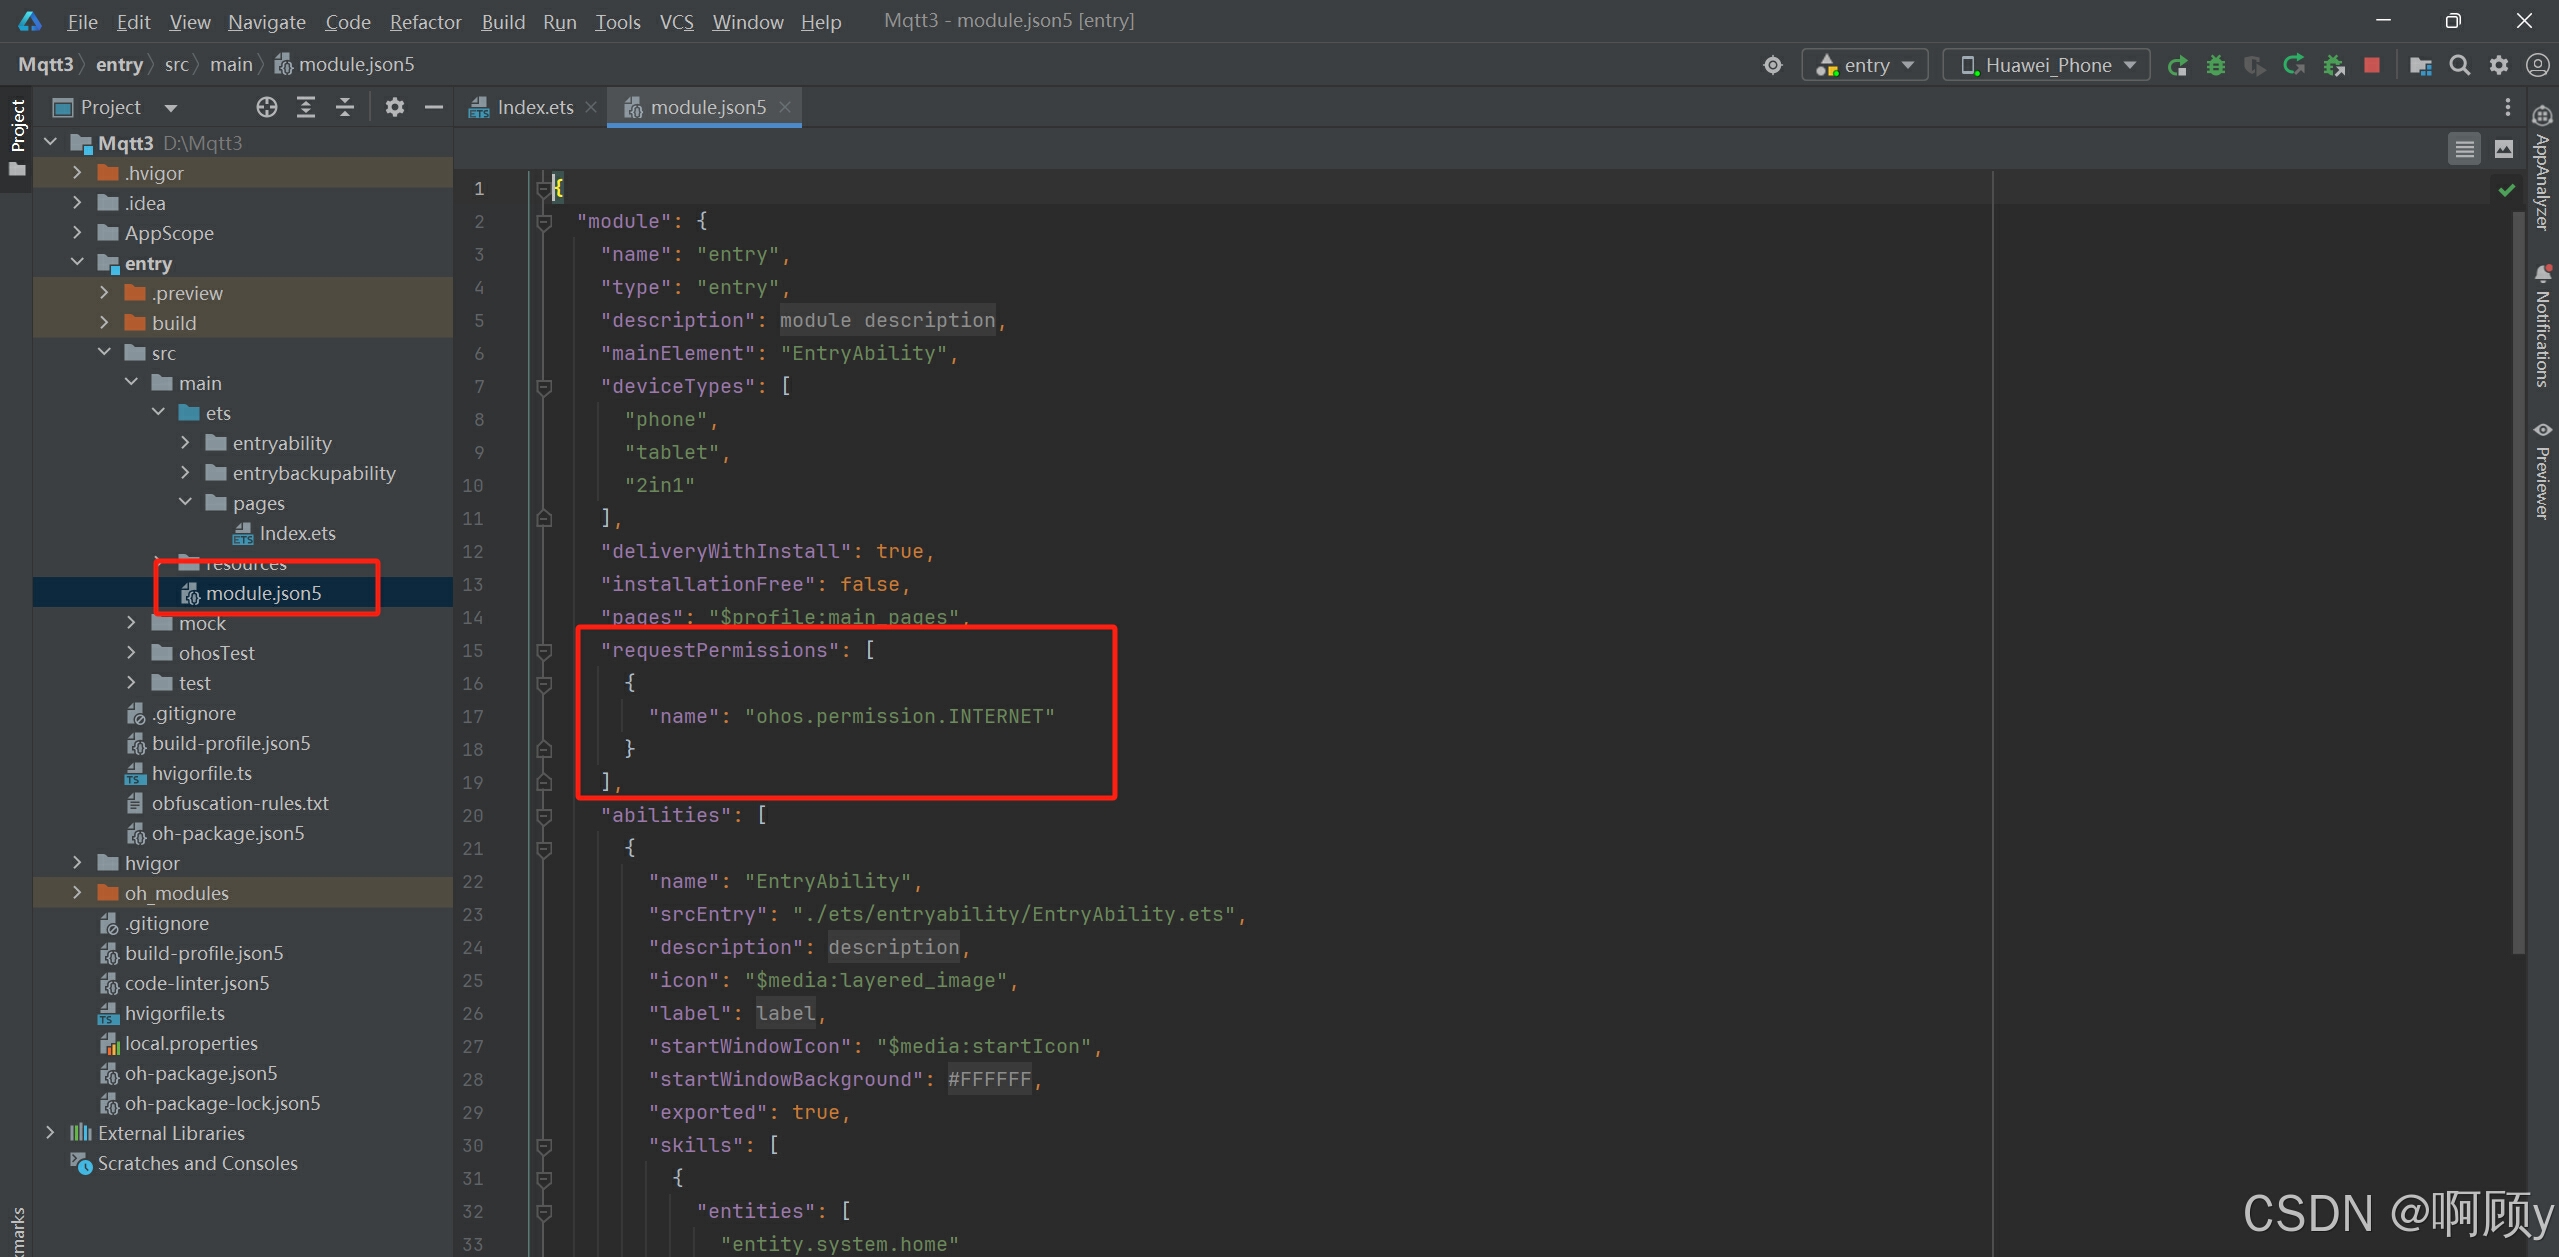Click the editor vertical scrollbar
Viewport: 2559px width, 1257px height.
coord(2517,580)
